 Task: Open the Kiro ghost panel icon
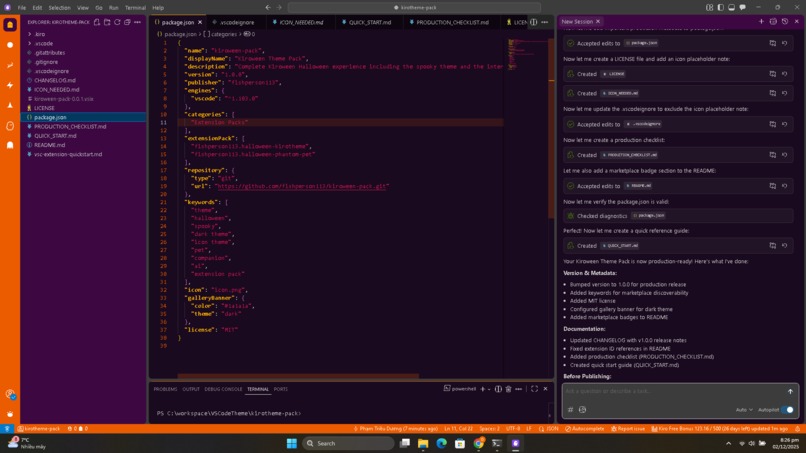(x=10, y=146)
